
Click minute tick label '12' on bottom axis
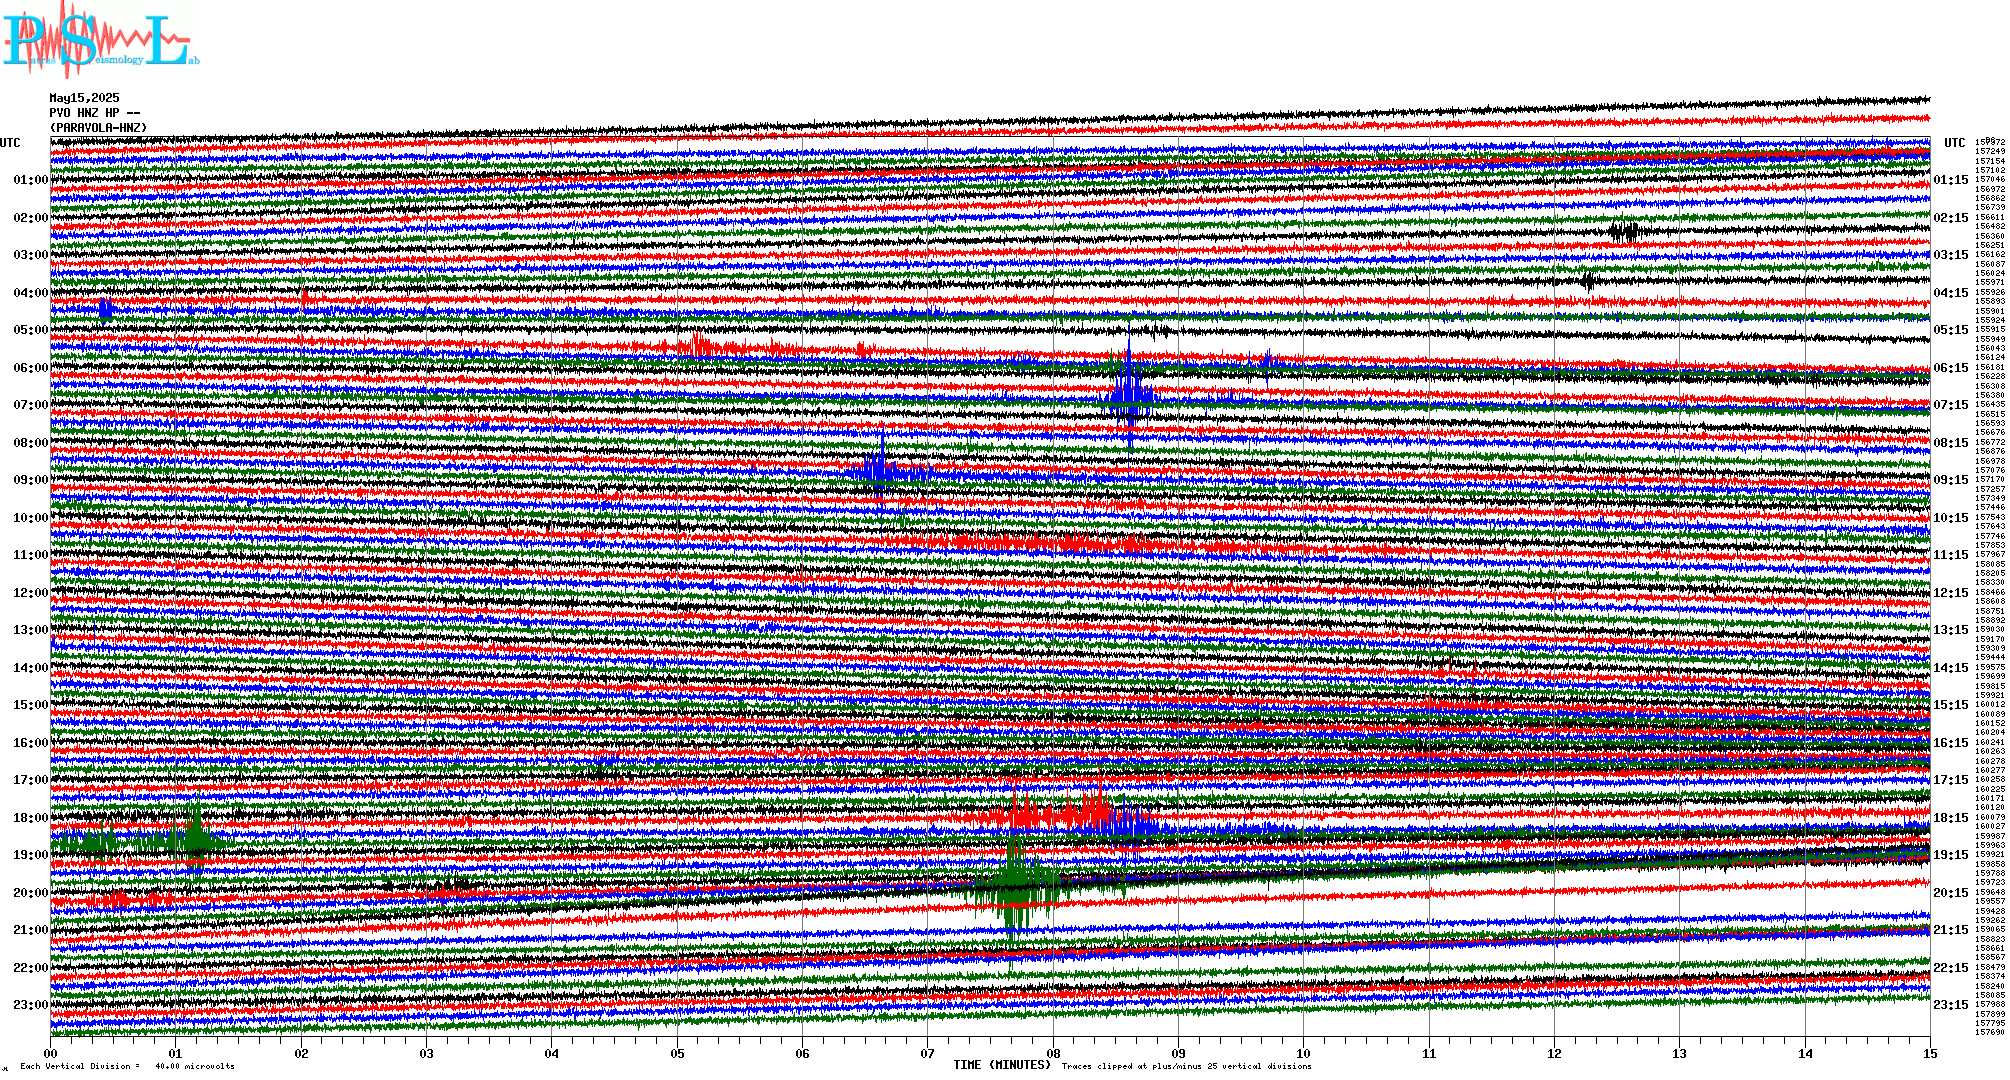pyautogui.click(x=1554, y=1053)
